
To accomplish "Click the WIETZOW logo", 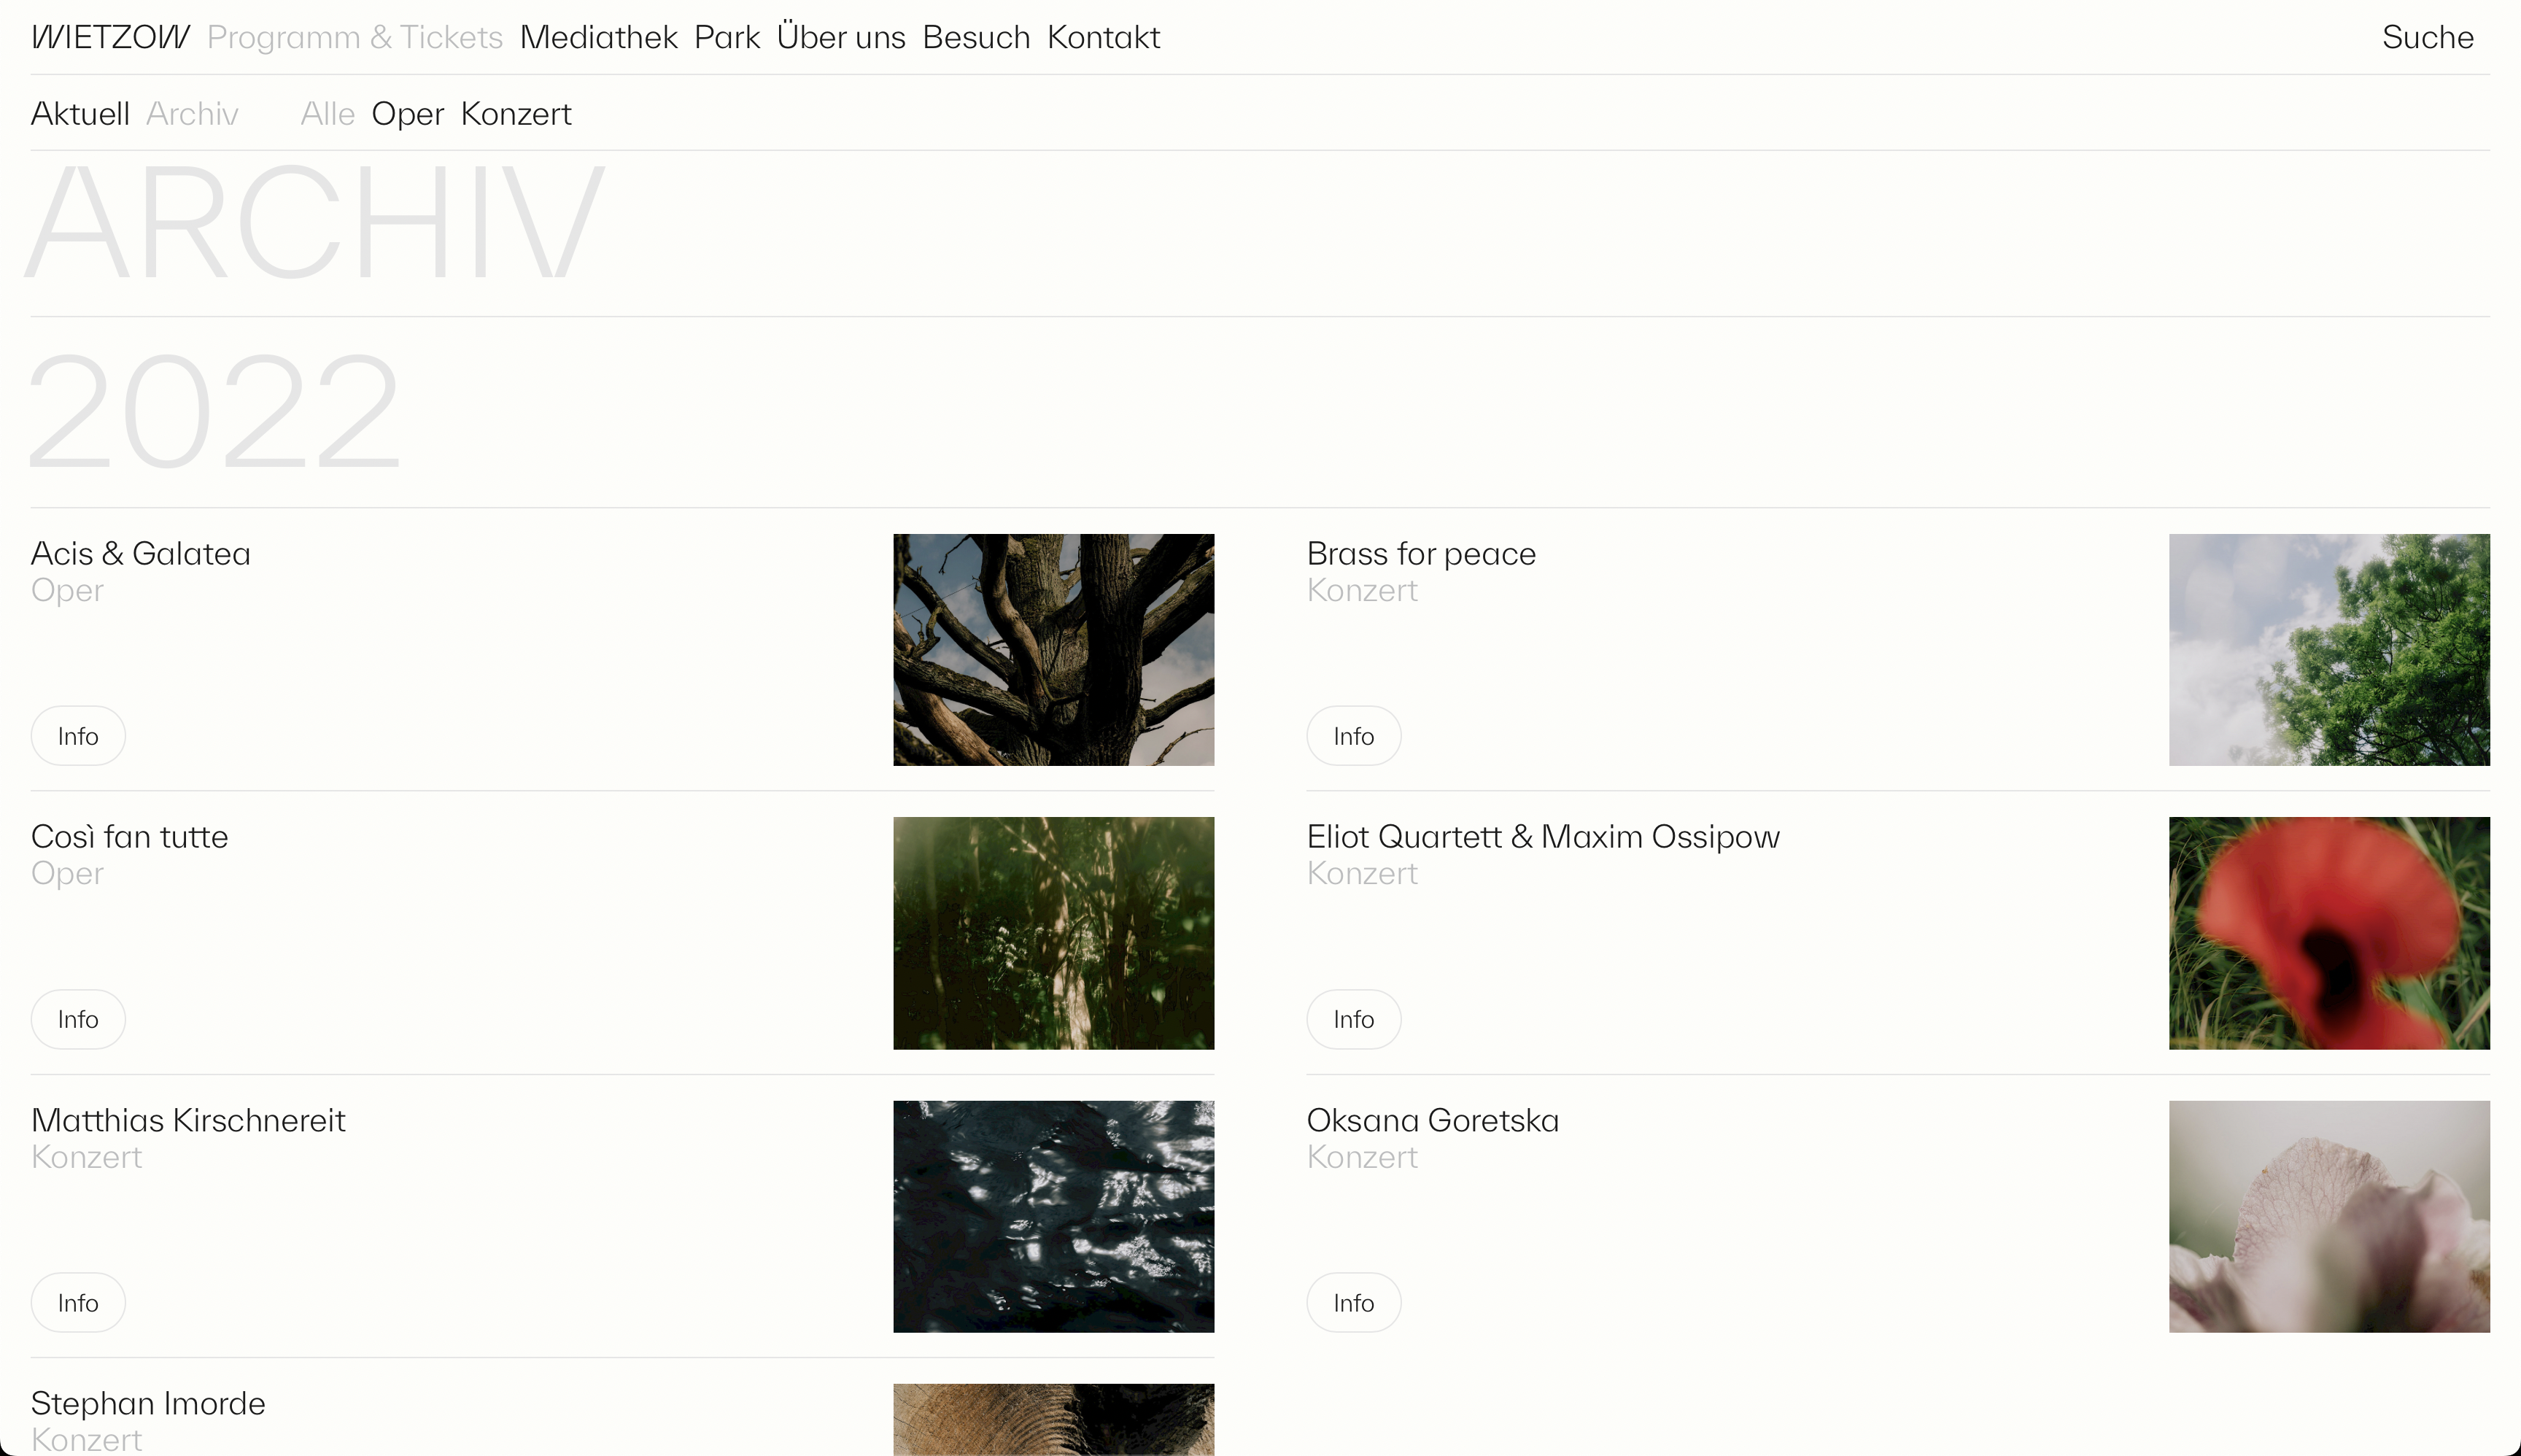I will 110,37.
